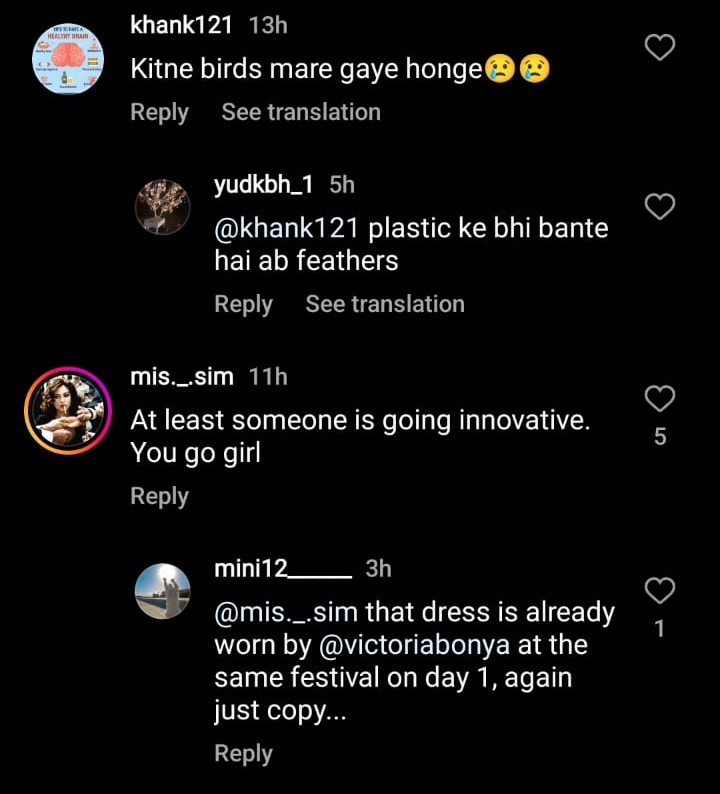
Task: View the 5 likes count on mis._.sim's comment
Action: 660,437
